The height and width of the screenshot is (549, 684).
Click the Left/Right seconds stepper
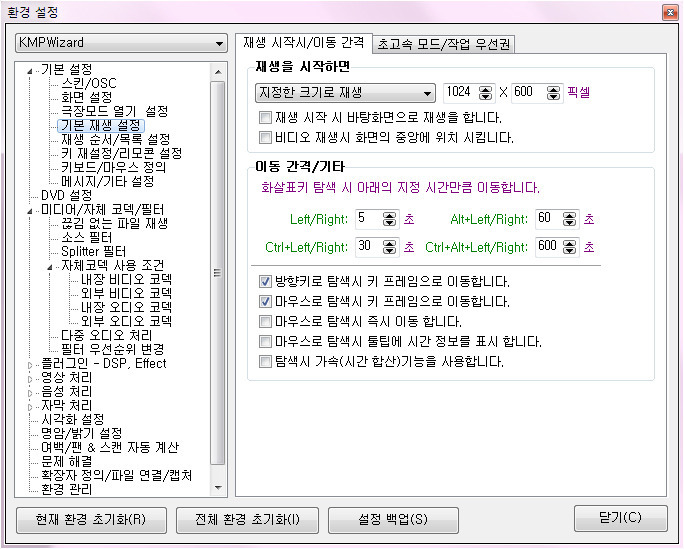coord(389,219)
